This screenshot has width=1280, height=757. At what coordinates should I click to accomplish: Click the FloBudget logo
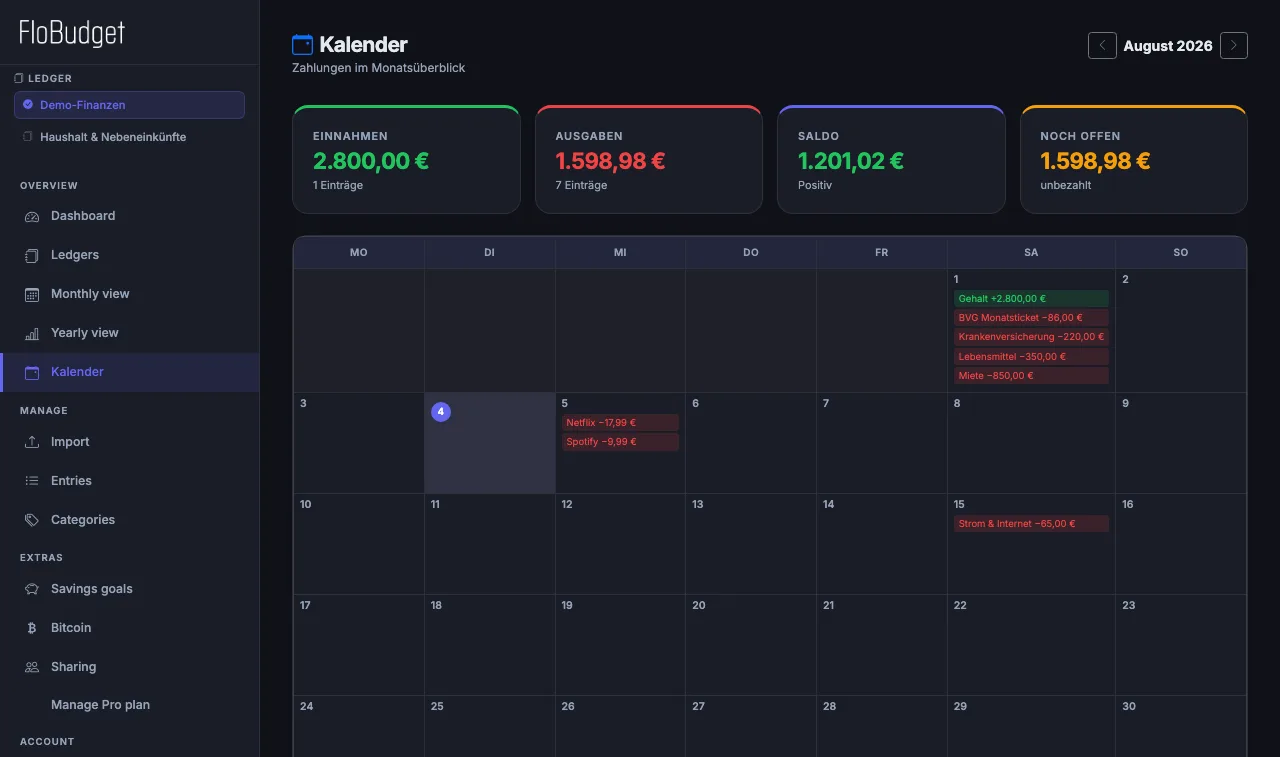pos(72,33)
